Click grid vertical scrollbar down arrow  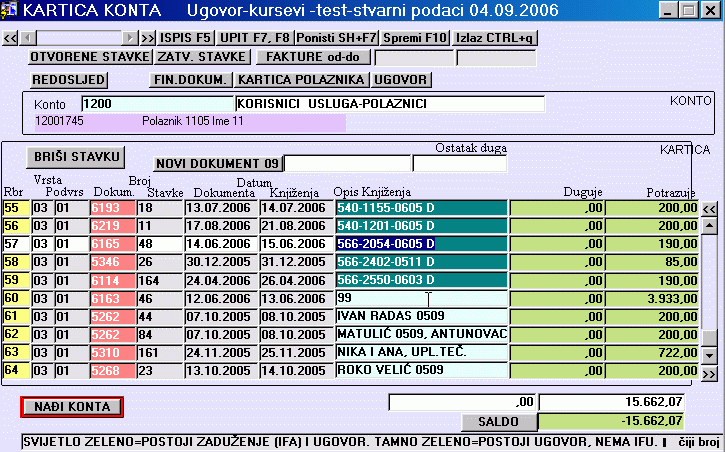click(x=709, y=355)
